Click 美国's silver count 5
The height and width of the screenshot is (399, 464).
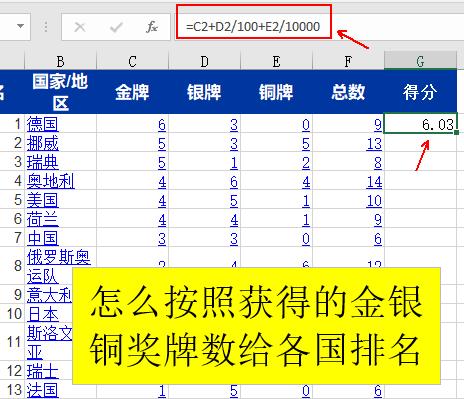(234, 201)
